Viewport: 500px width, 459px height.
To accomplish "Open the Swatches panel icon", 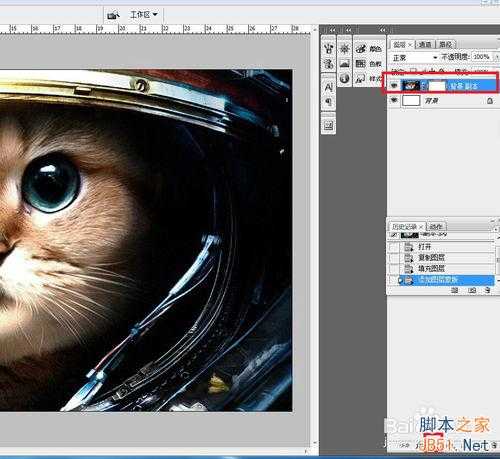I will [360, 63].
